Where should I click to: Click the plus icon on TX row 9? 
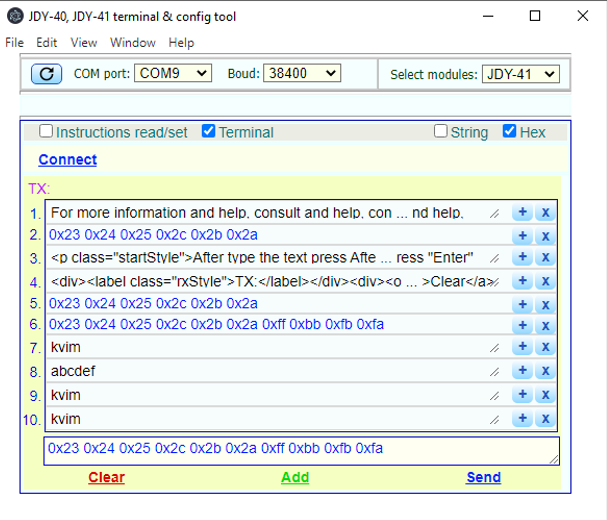pos(523,395)
